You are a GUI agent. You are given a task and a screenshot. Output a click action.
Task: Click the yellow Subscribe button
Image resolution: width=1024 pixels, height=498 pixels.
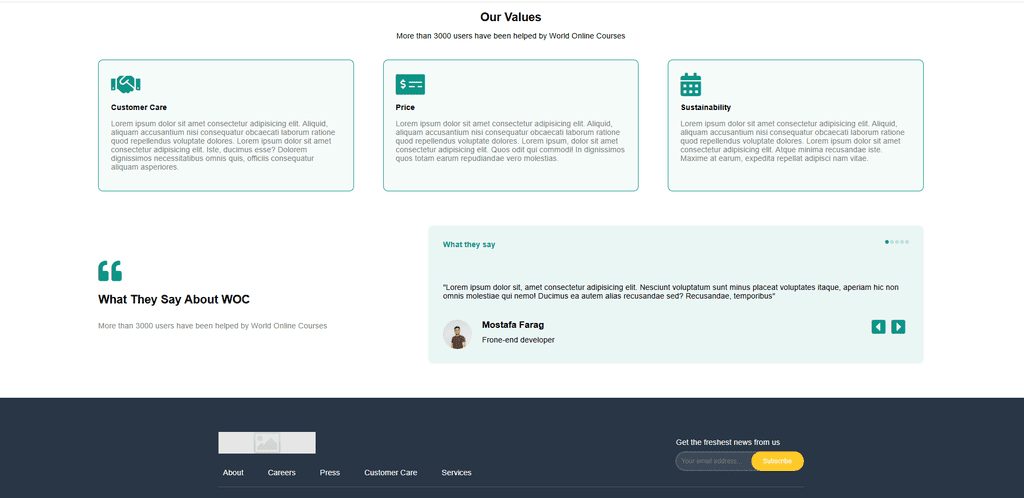tap(777, 461)
